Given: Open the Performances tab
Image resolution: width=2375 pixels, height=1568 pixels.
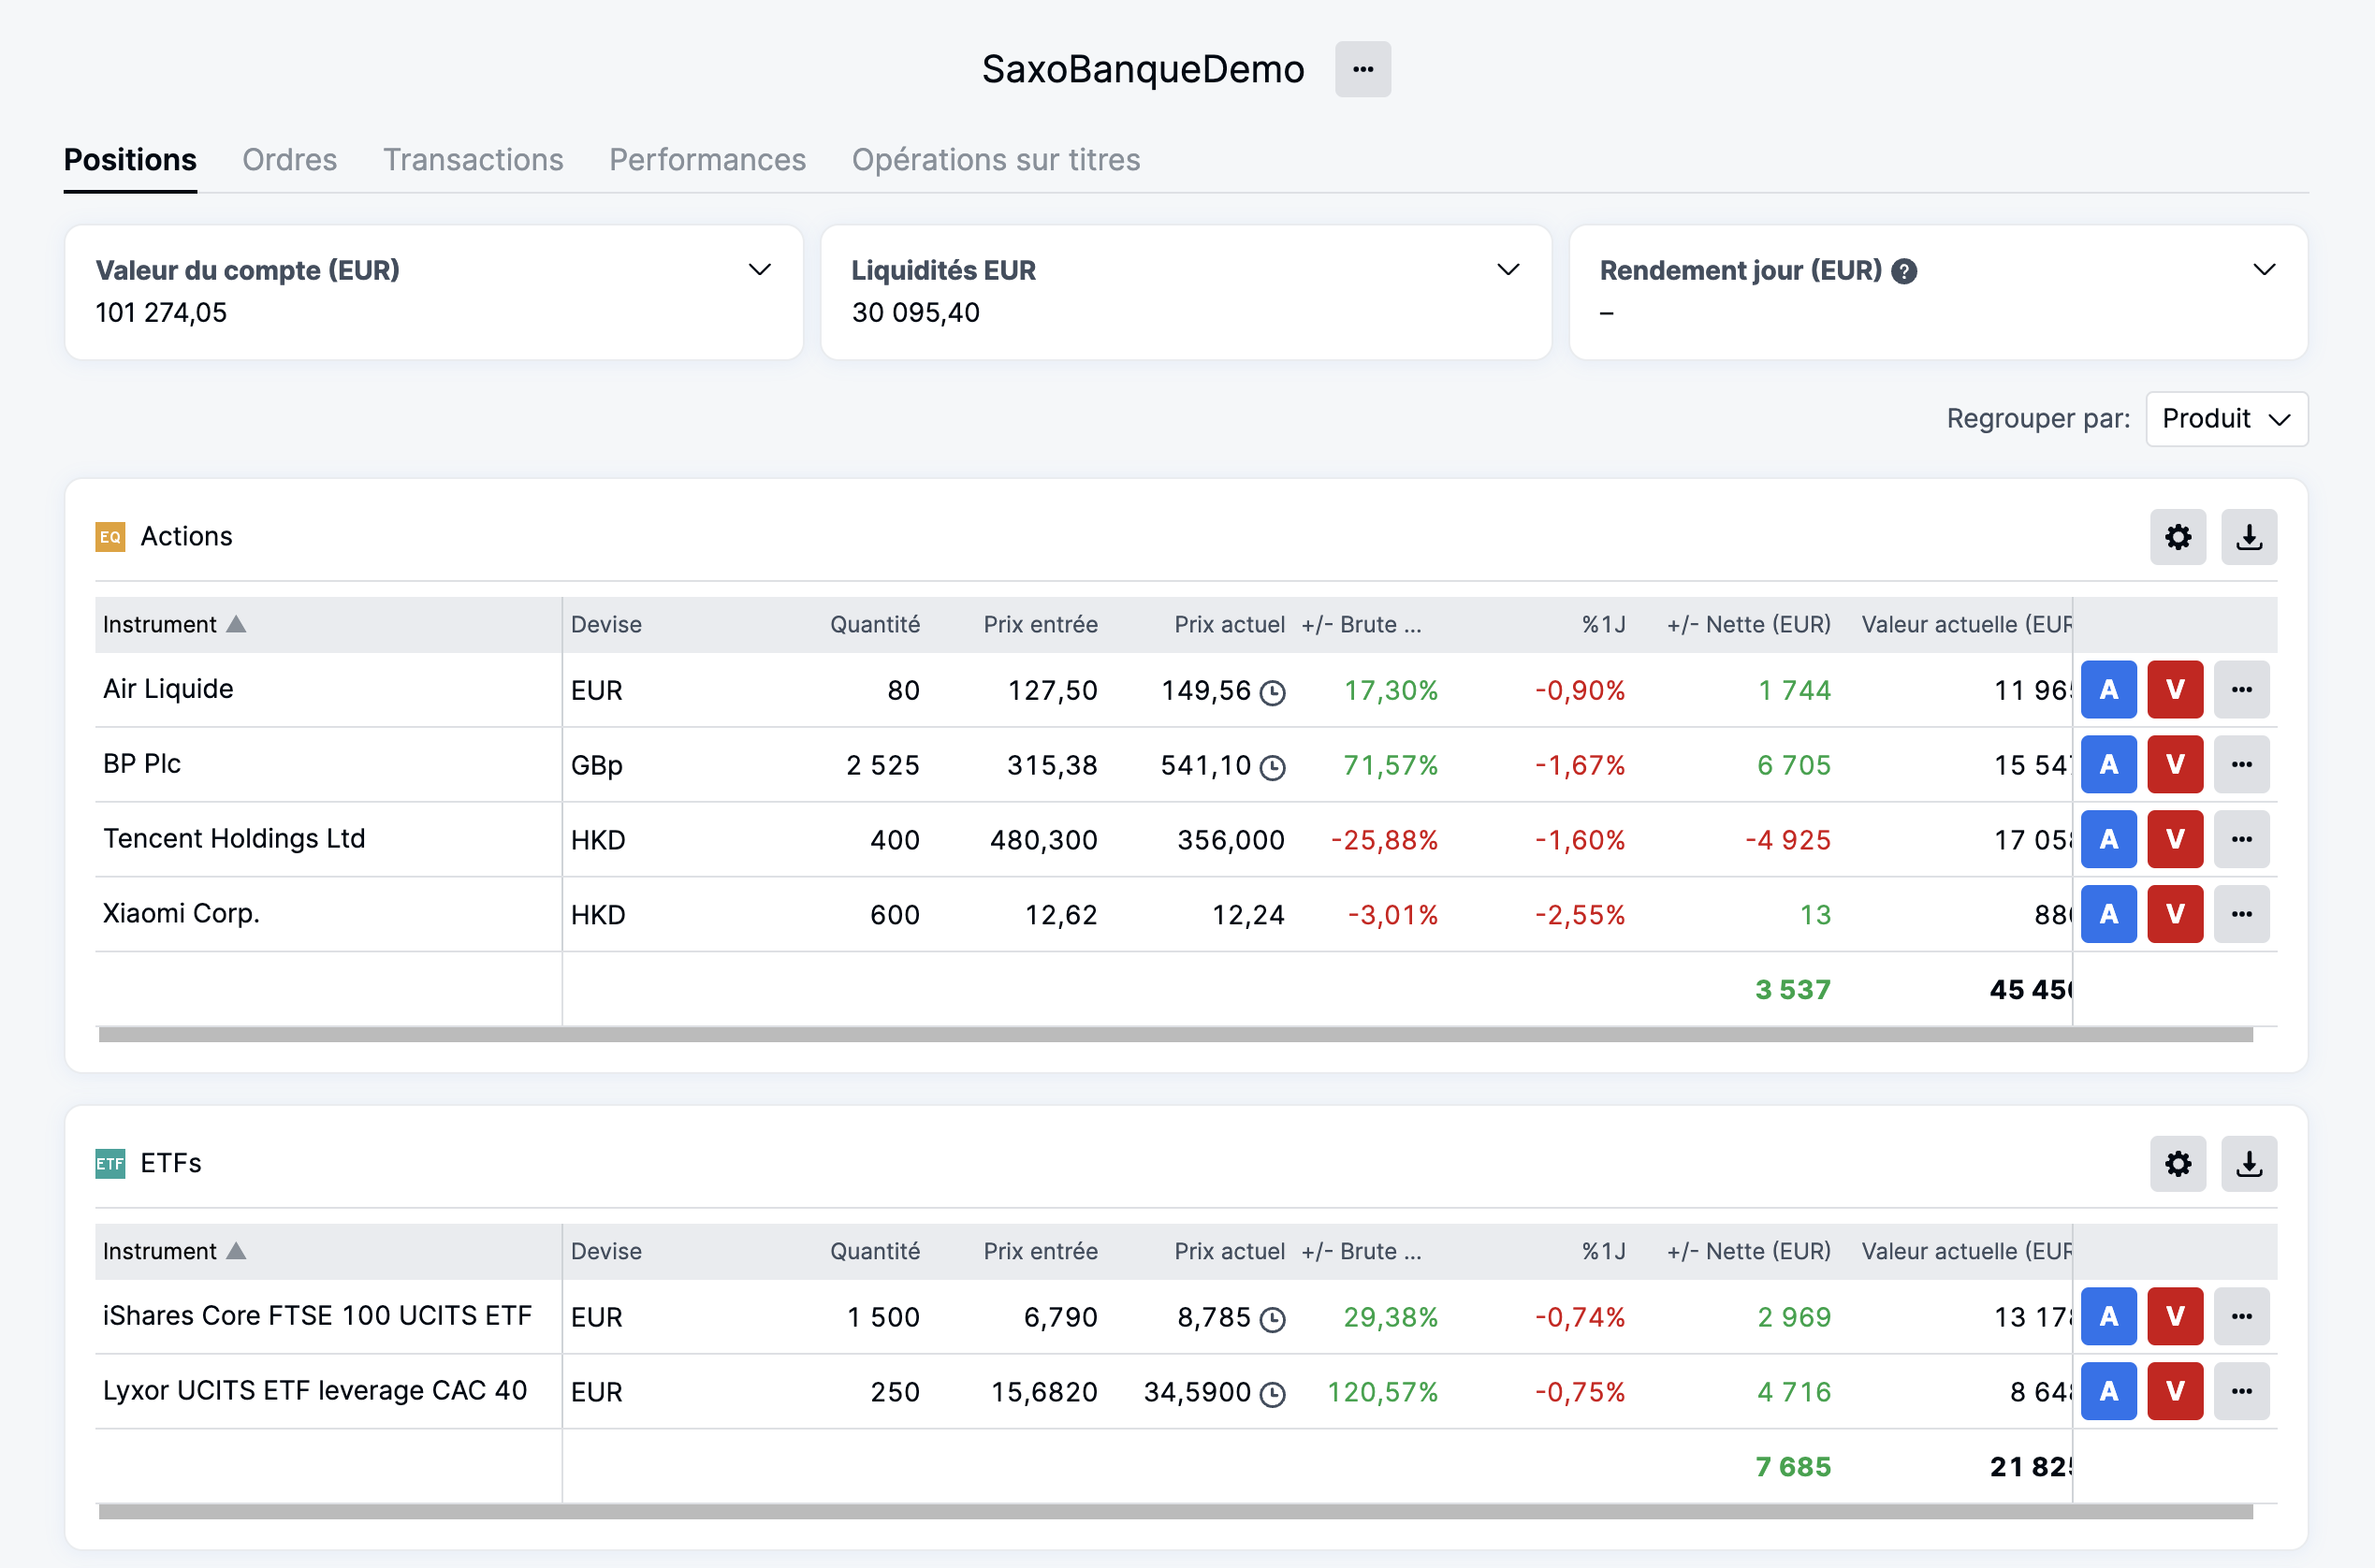Looking at the screenshot, I should [707, 160].
